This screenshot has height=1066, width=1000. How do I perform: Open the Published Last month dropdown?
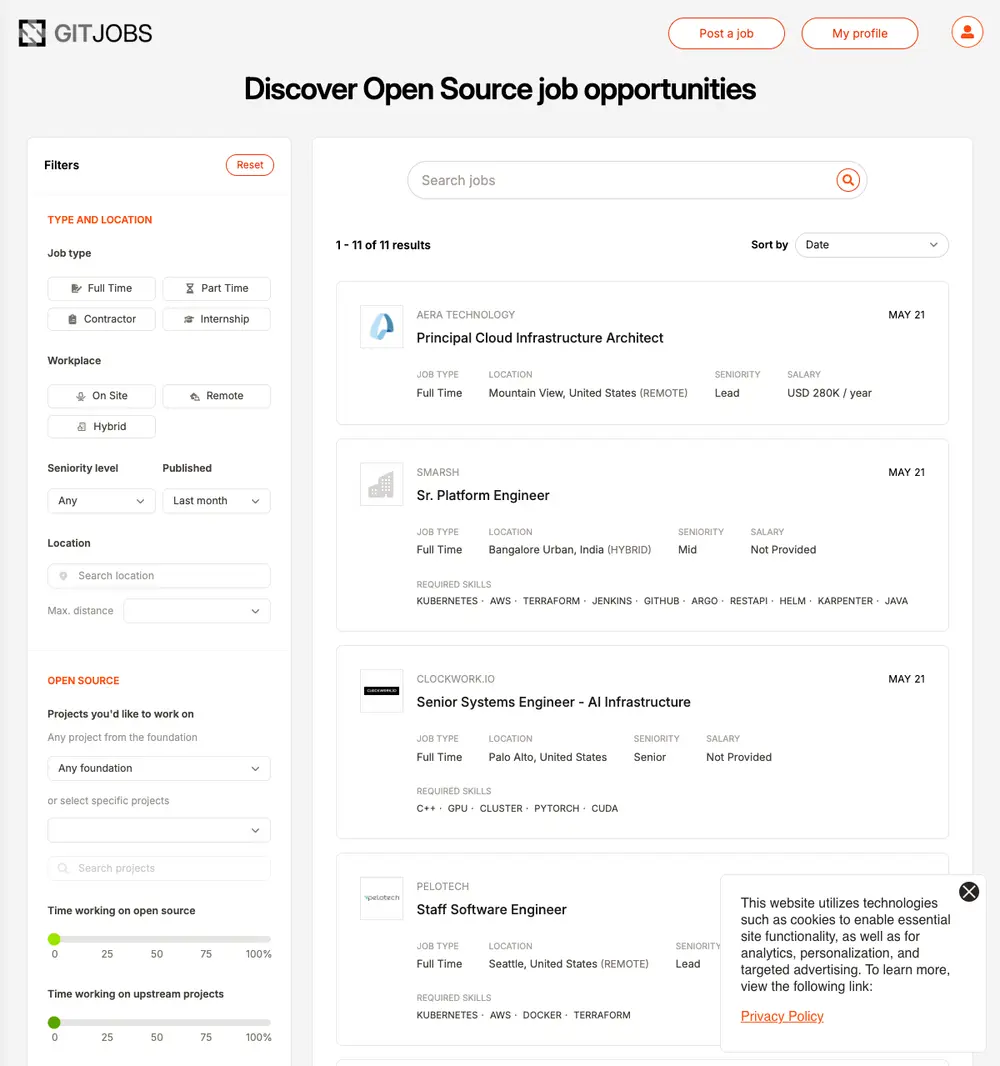tap(217, 501)
